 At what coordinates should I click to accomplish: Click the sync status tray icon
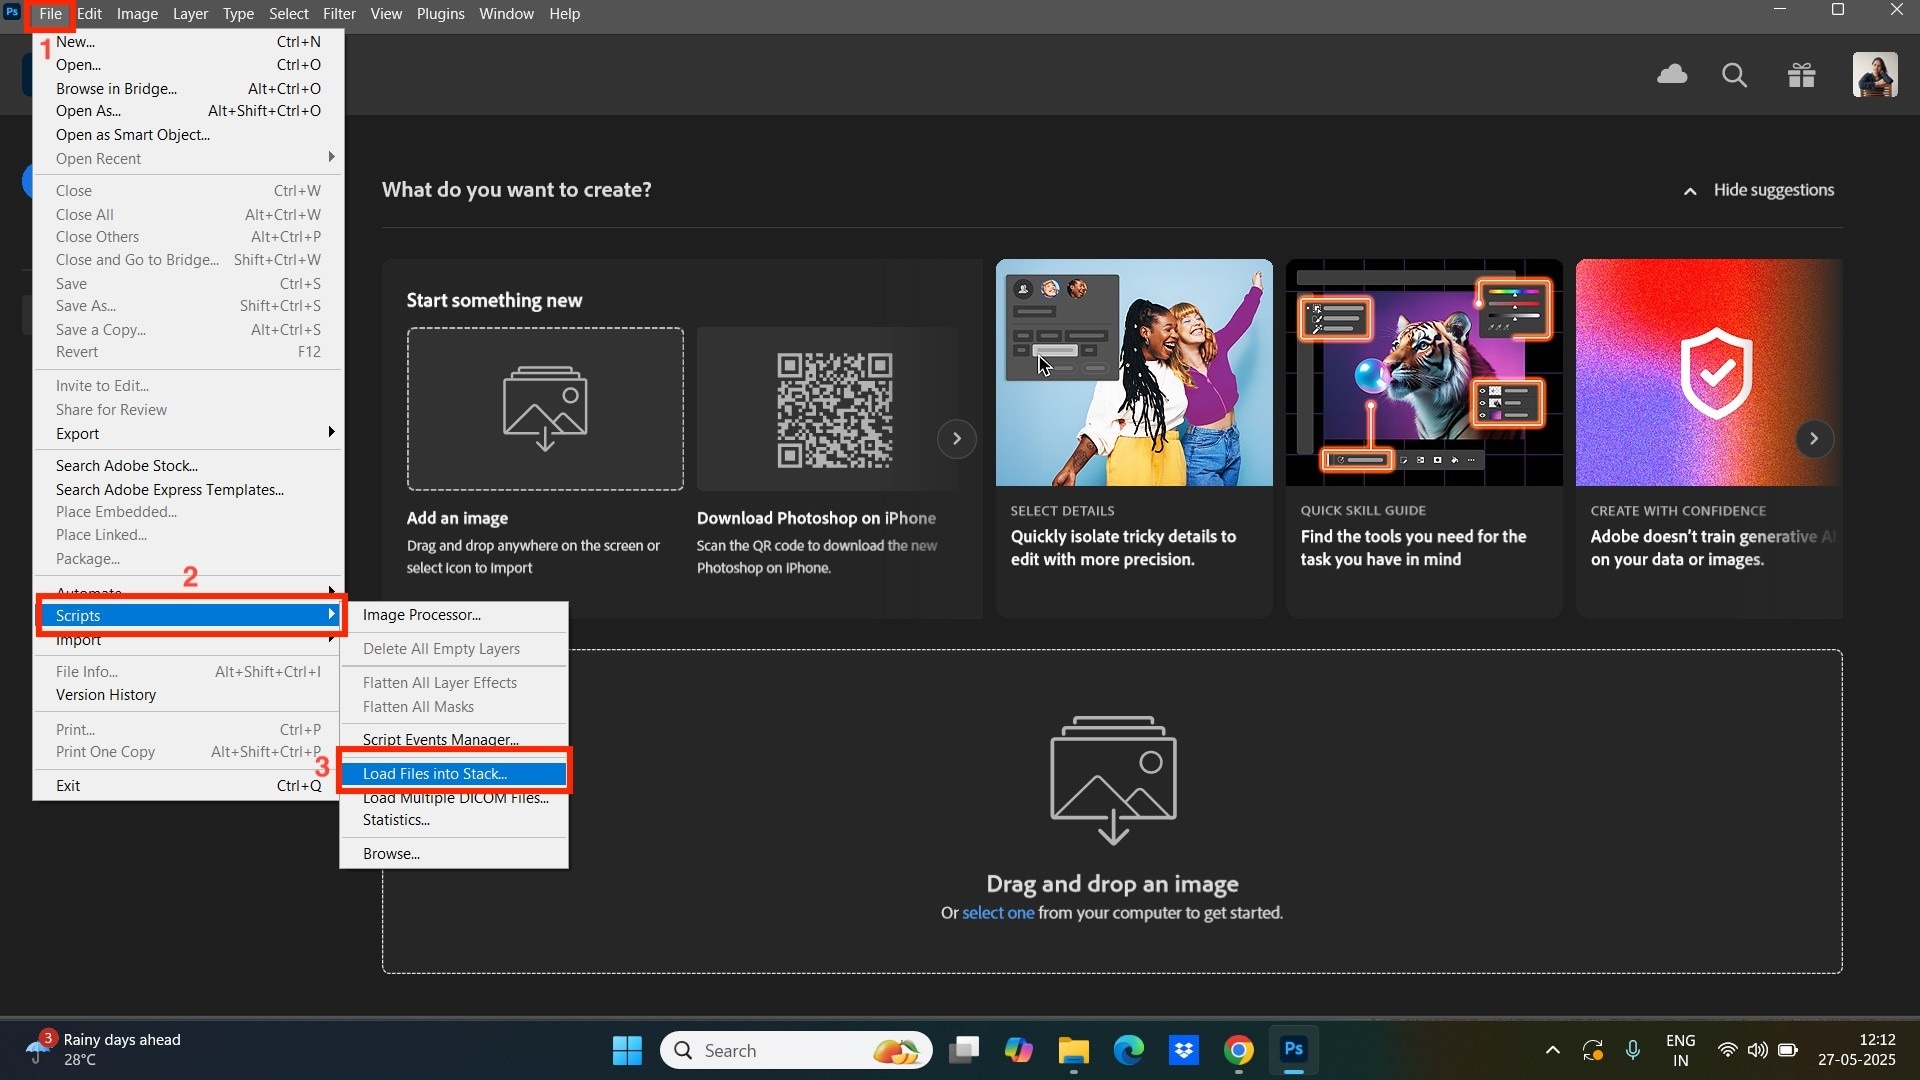point(1592,1051)
